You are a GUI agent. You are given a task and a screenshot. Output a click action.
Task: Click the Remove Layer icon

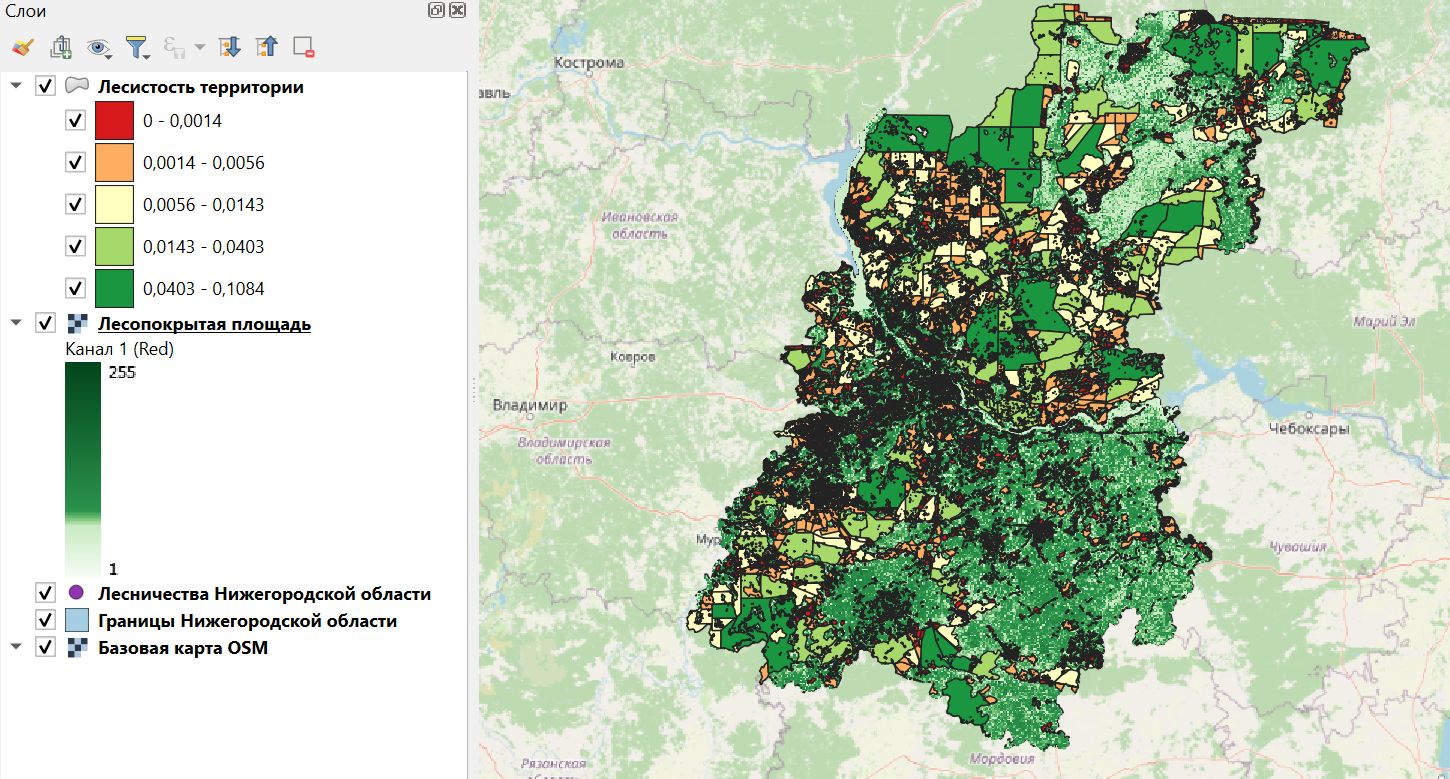coord(303,47)
